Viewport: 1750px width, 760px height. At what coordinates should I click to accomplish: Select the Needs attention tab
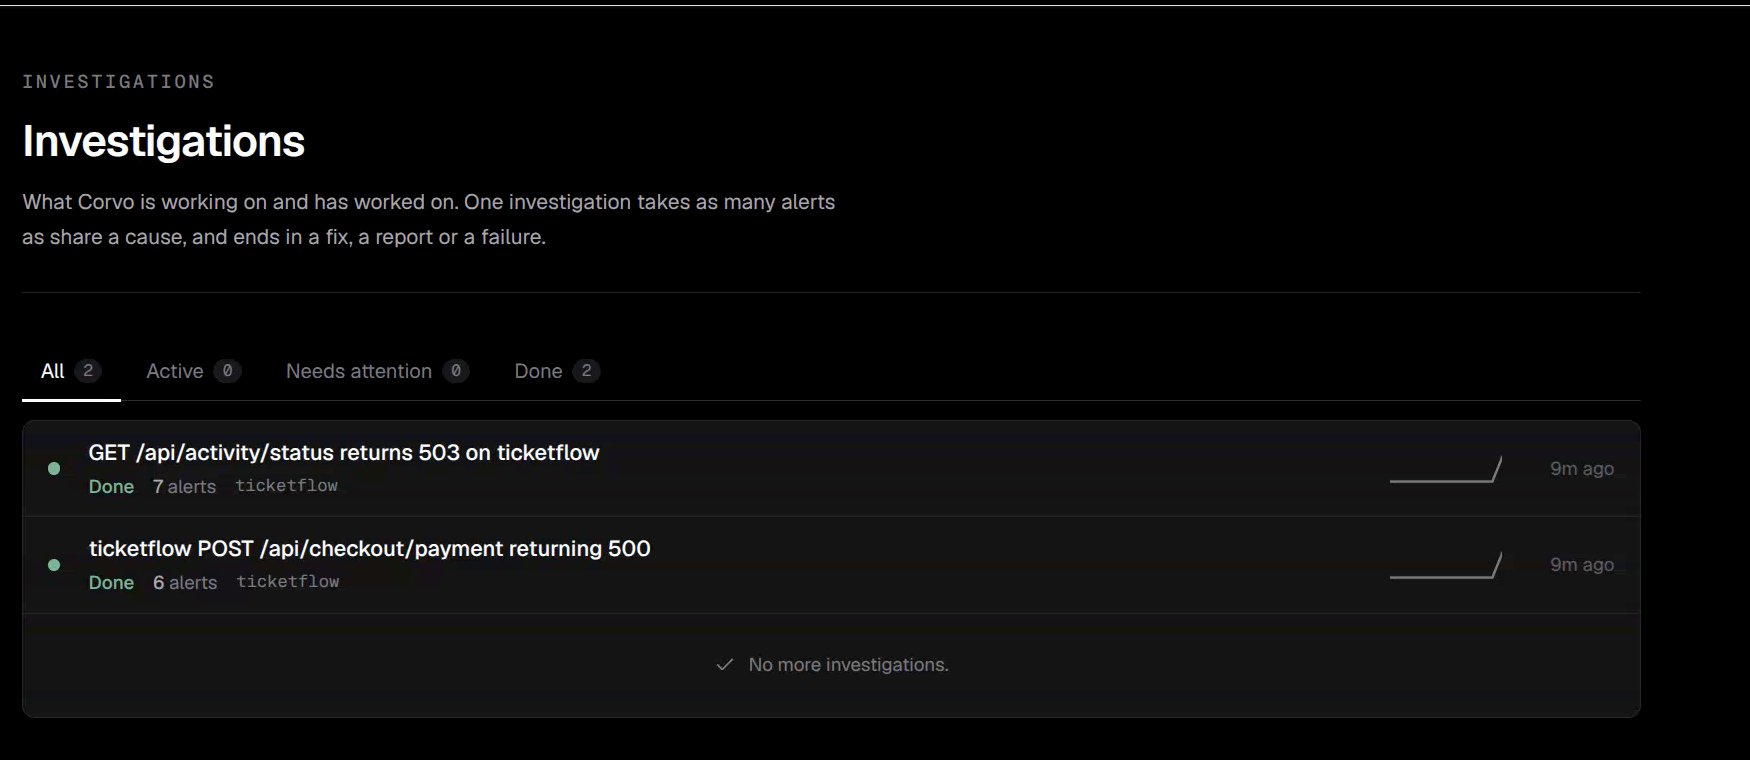point(377,371)
